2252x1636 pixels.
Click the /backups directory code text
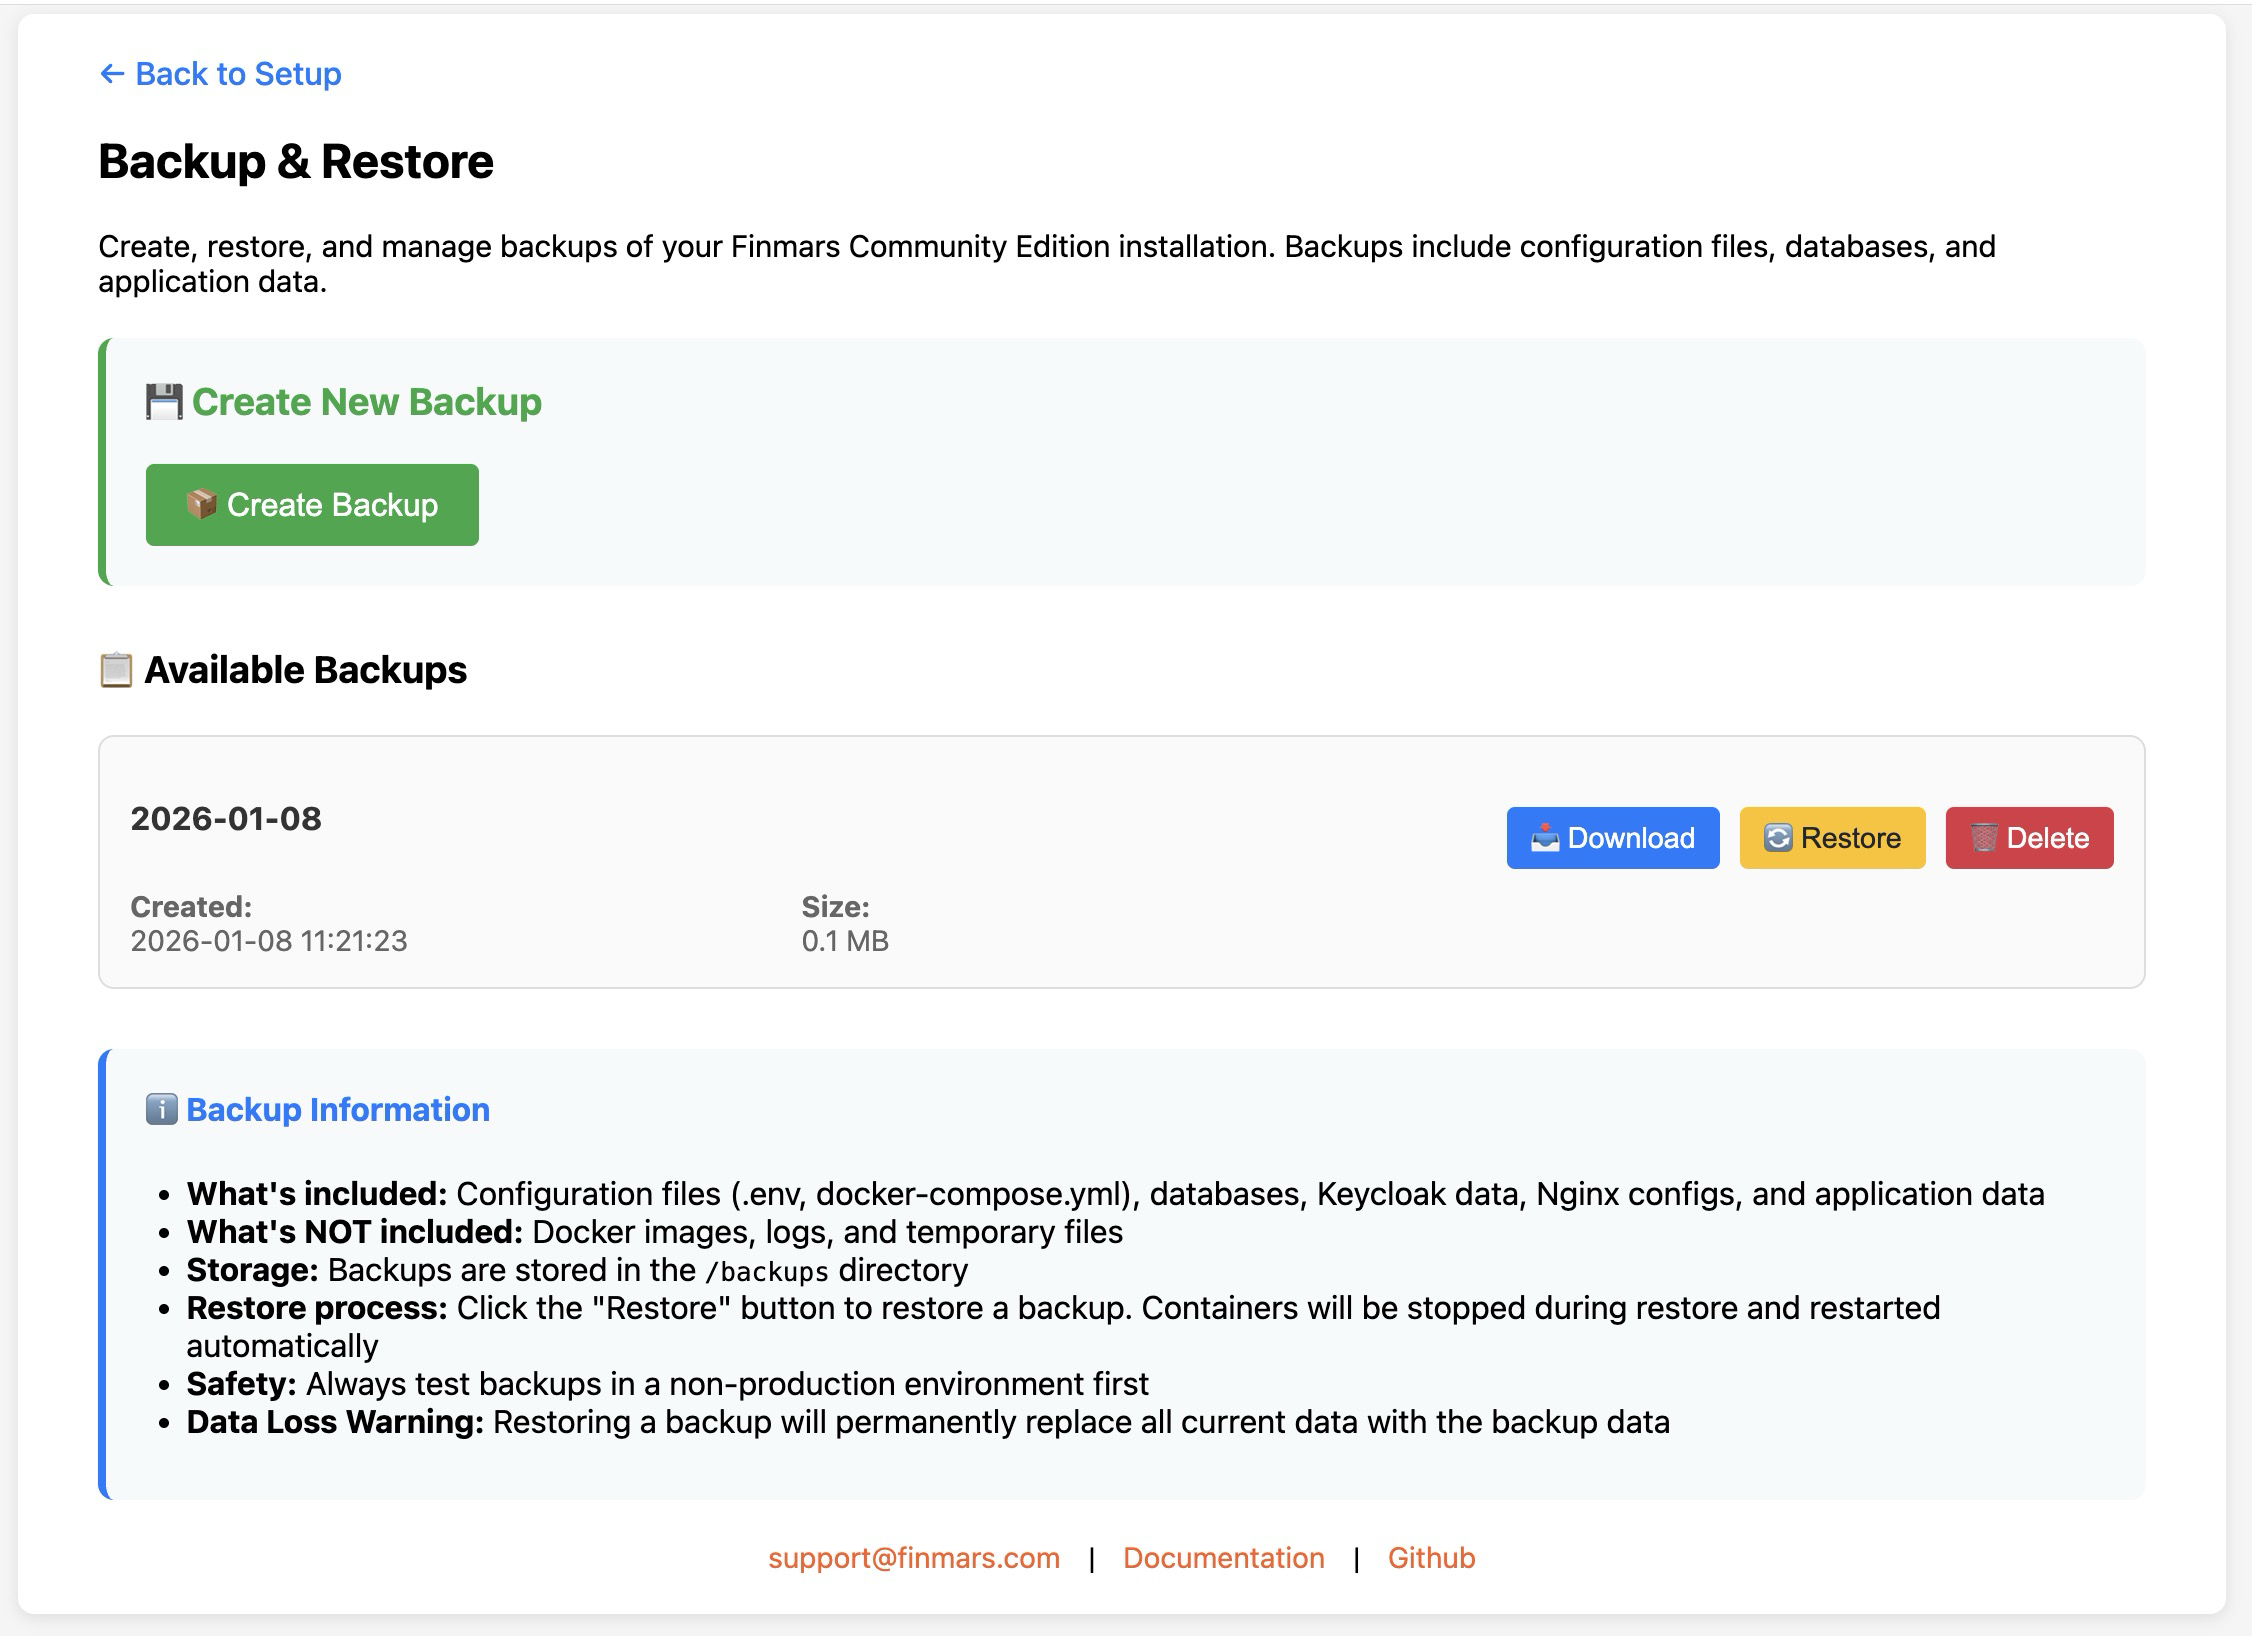767,1271
